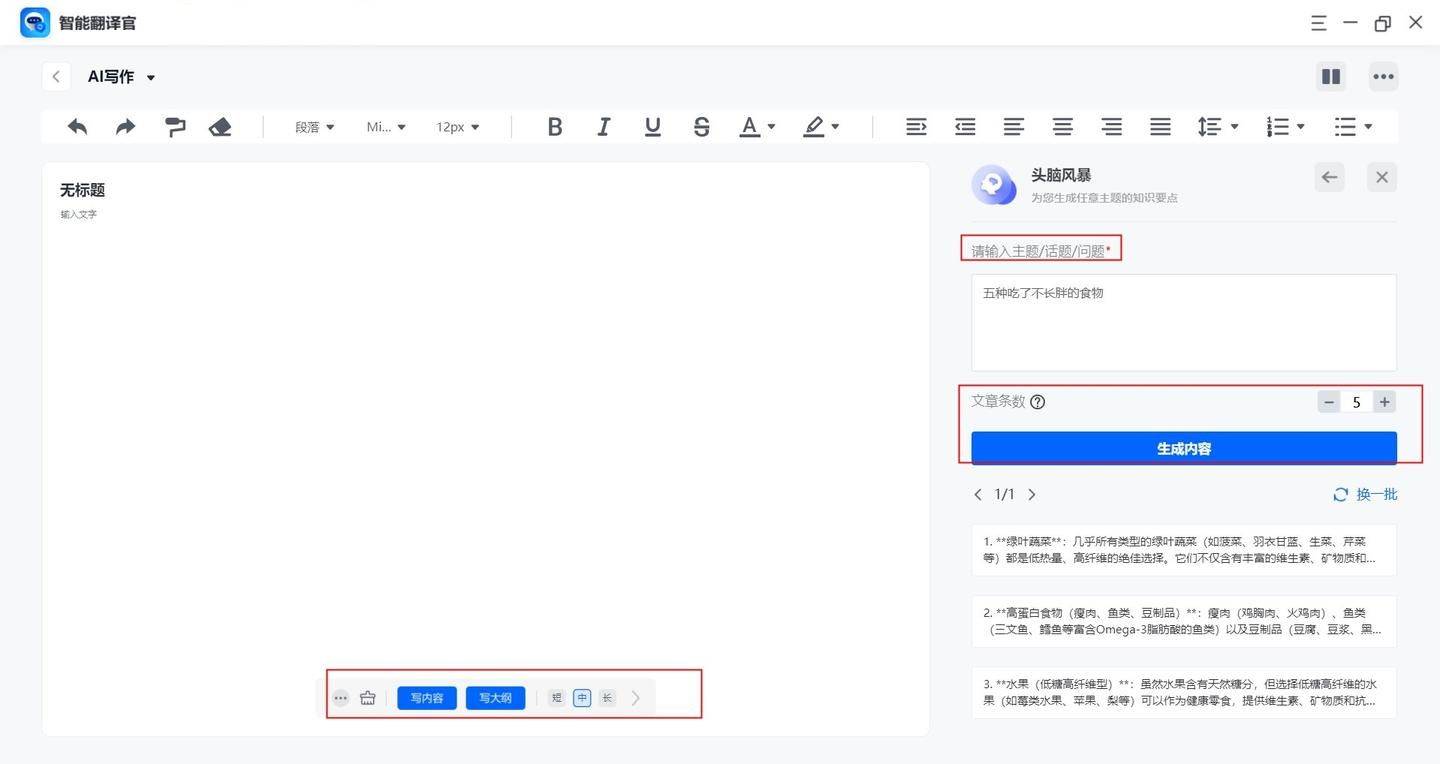Screen dimensions: 1440x764
Task: Click the undo arrow icon
Action: [x=77, y=127]
